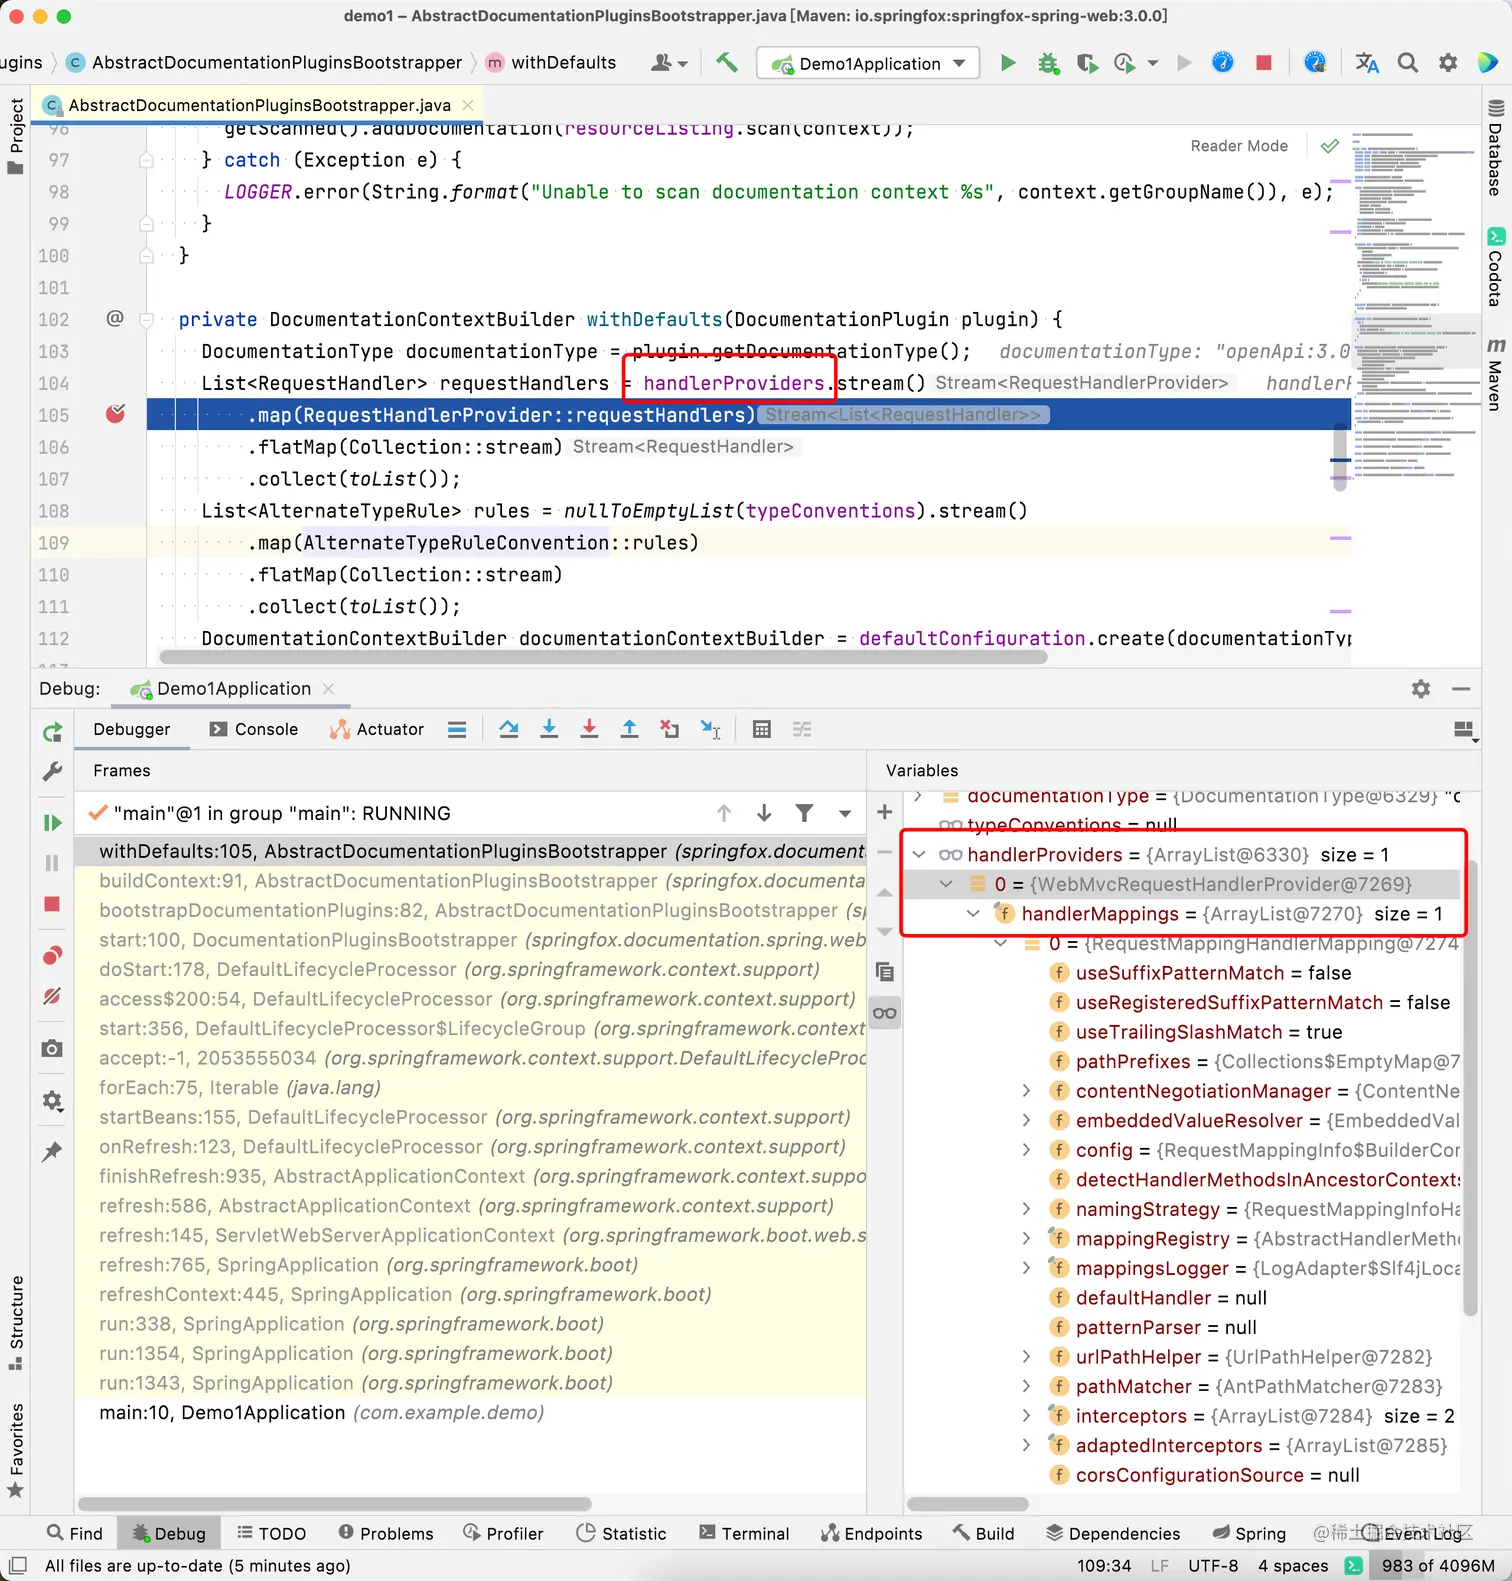Pin the debug tab icon

pos(52,1152)
